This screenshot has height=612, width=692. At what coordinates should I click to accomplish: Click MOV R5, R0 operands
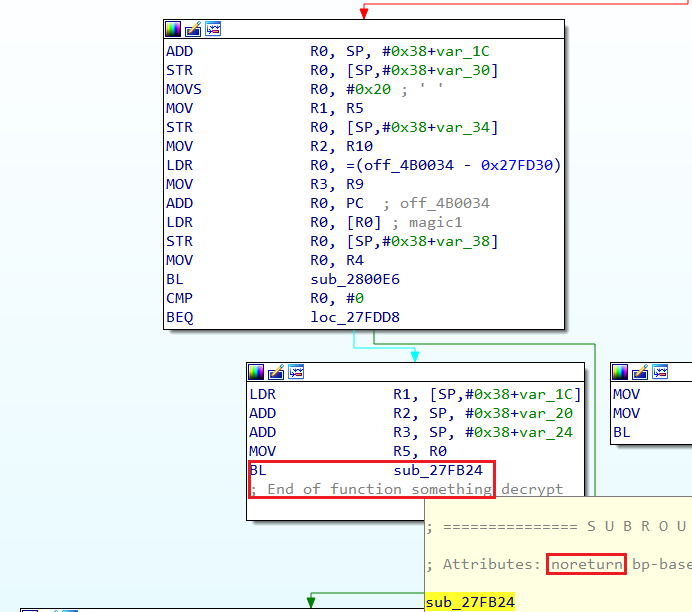point(420,451)
